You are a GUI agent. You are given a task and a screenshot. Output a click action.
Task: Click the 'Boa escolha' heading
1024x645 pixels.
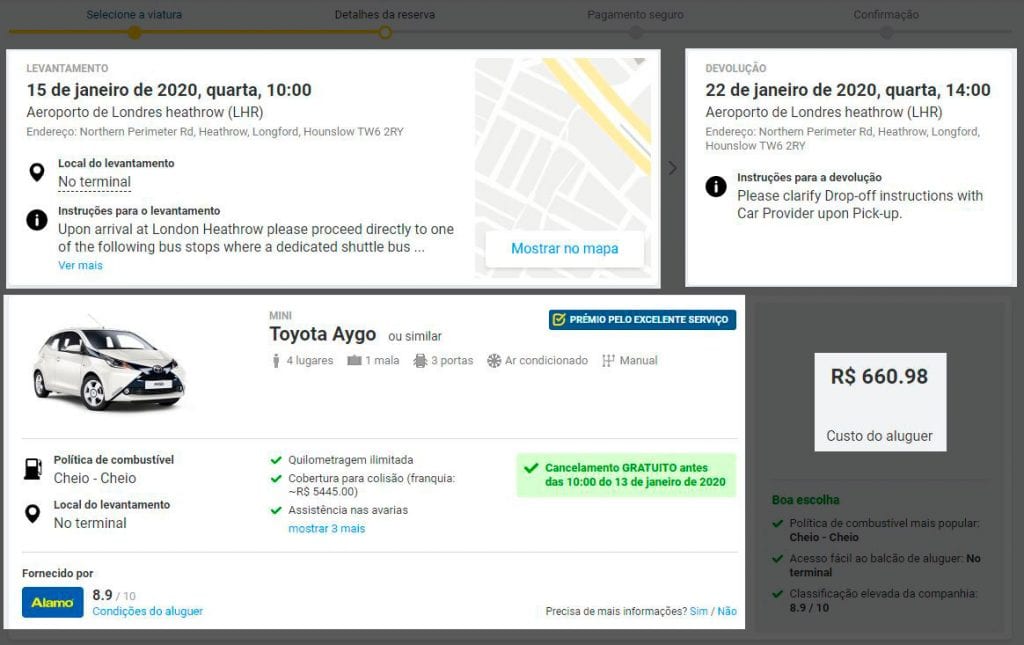(805, 500)
